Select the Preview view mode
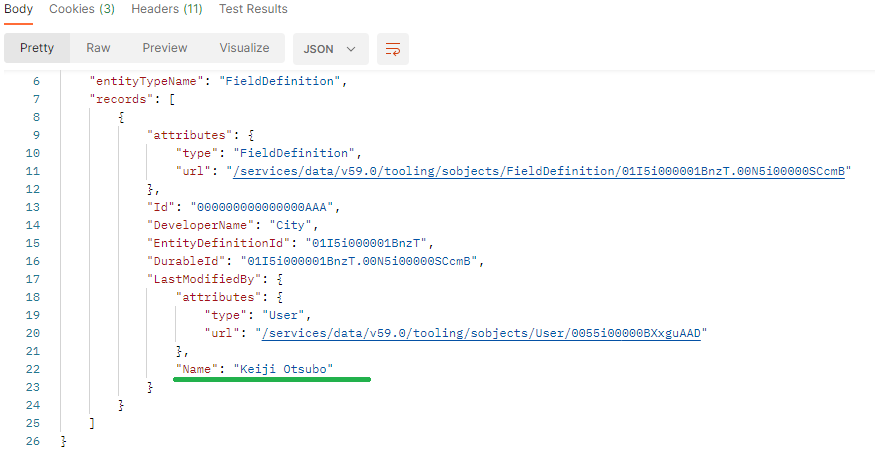Viewport: 875px width, 453px height. coord(165,48)
